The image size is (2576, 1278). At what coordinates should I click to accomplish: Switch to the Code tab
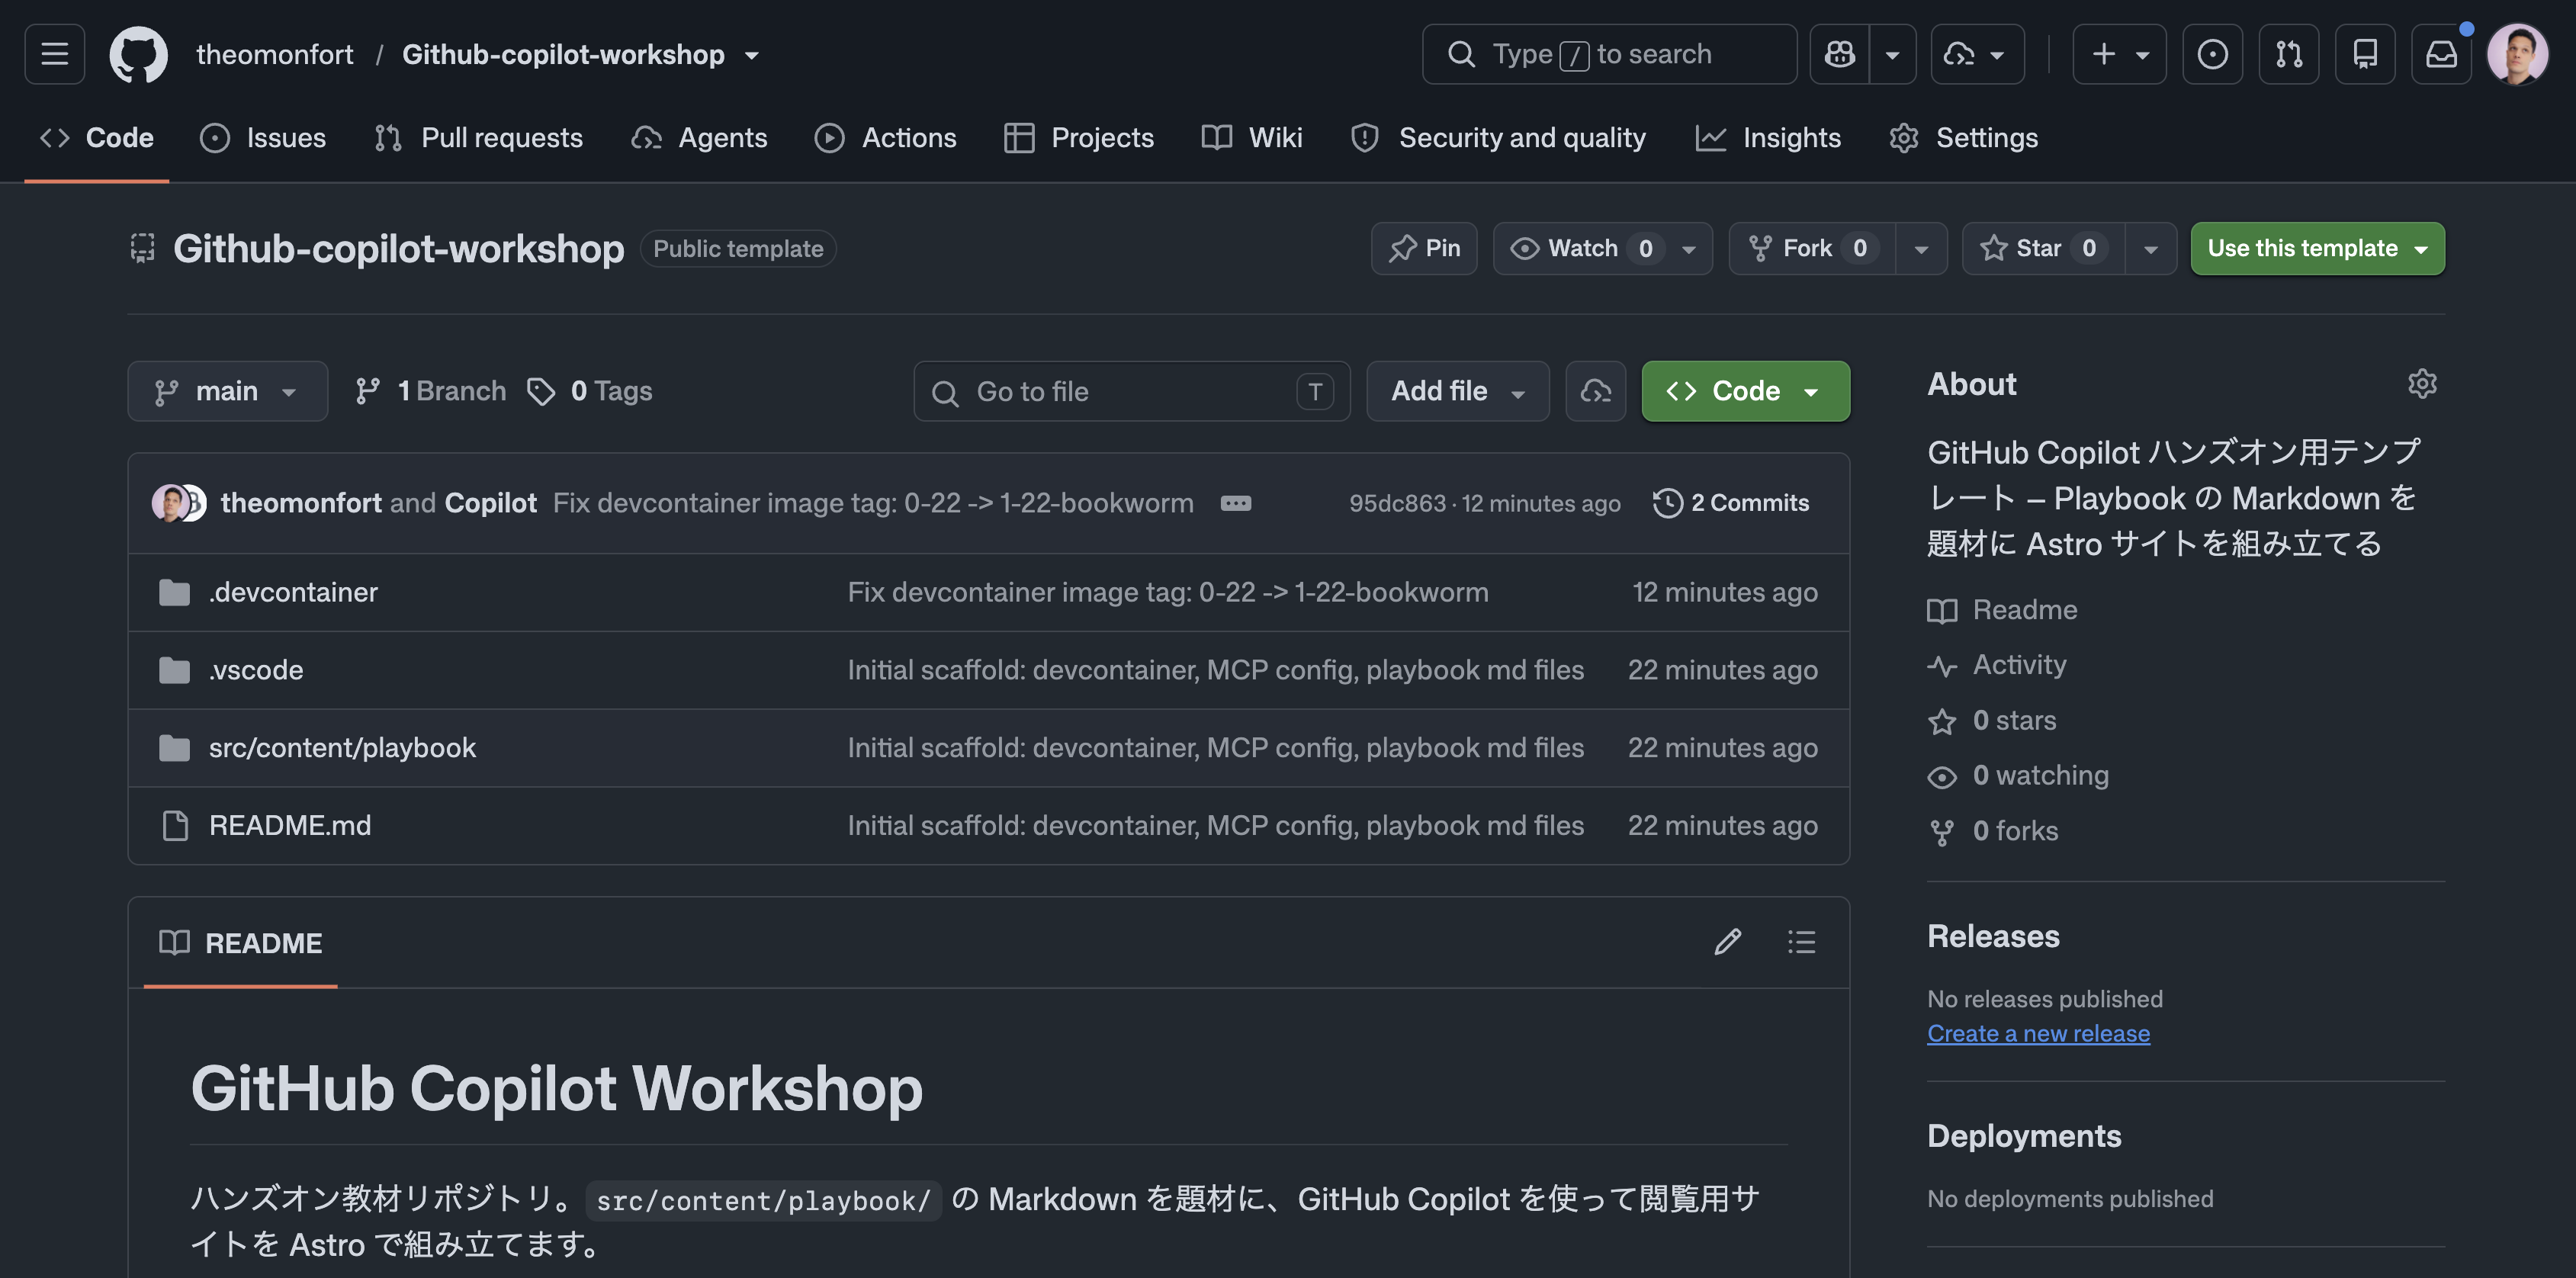pos(97,138)
